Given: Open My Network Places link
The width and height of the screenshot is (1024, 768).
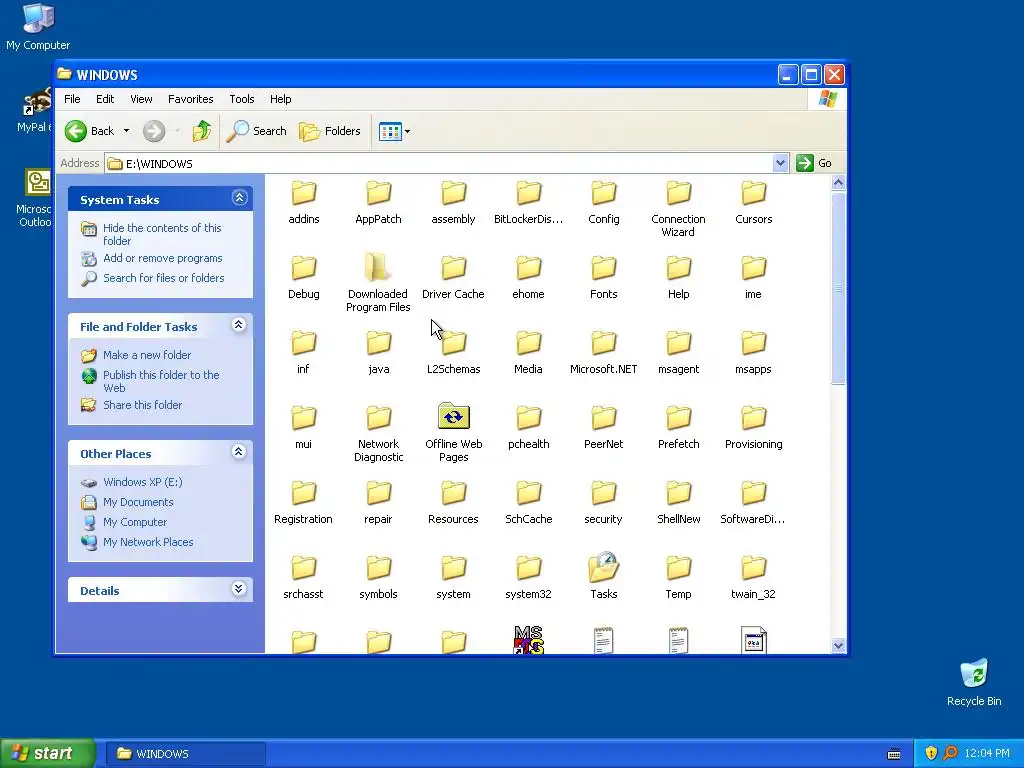Looking at the screenshot, I should pyautogui.click(x=148, y=542).
